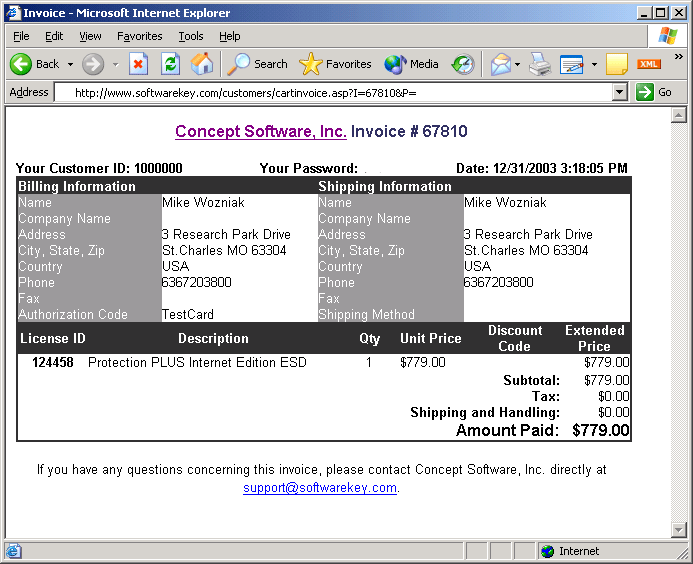Screen dimensions: 693x564
Task: Click the orange XML toolbar icon
Action: [x=649, y=65]
